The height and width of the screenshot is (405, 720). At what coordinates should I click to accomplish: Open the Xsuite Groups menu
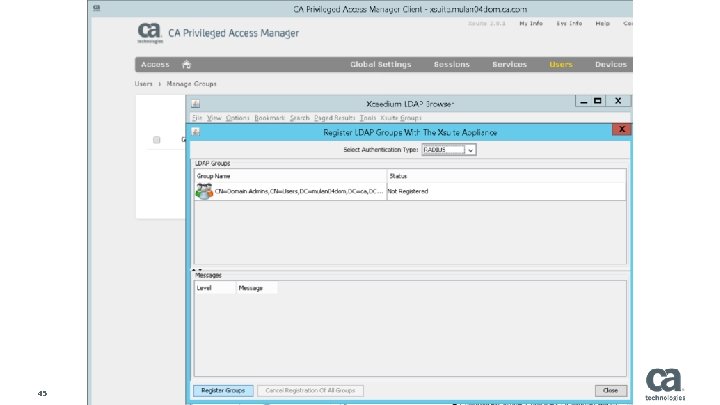[401, 118]
